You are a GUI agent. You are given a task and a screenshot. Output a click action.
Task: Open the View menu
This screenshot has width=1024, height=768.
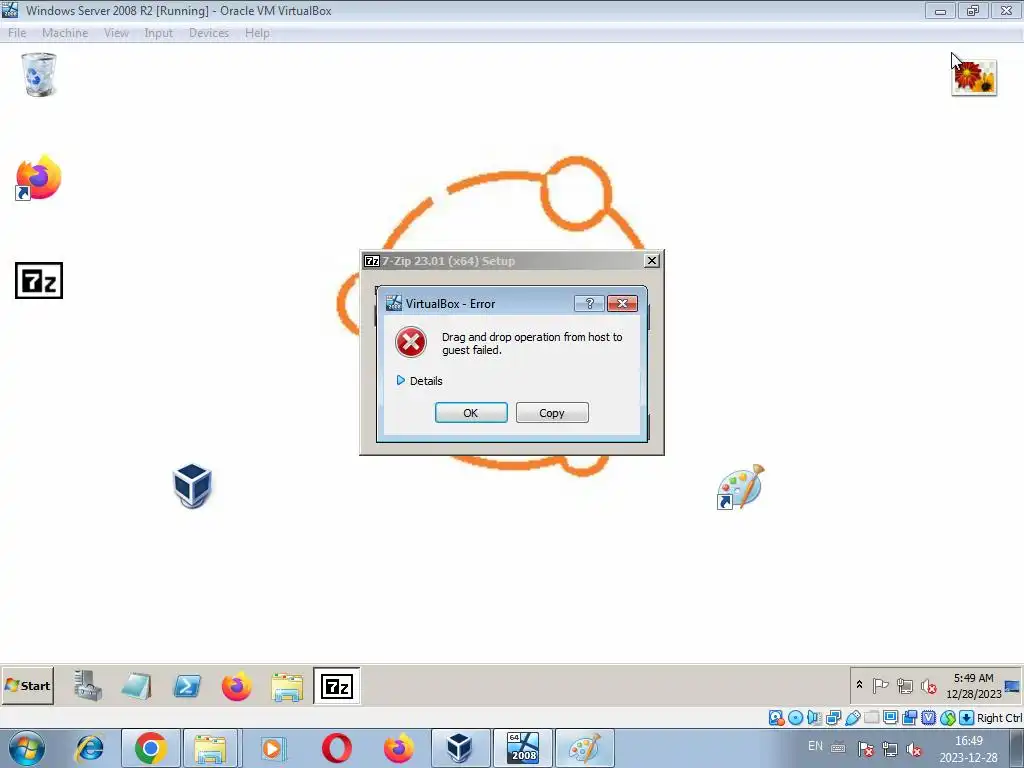tap(116, 33)
